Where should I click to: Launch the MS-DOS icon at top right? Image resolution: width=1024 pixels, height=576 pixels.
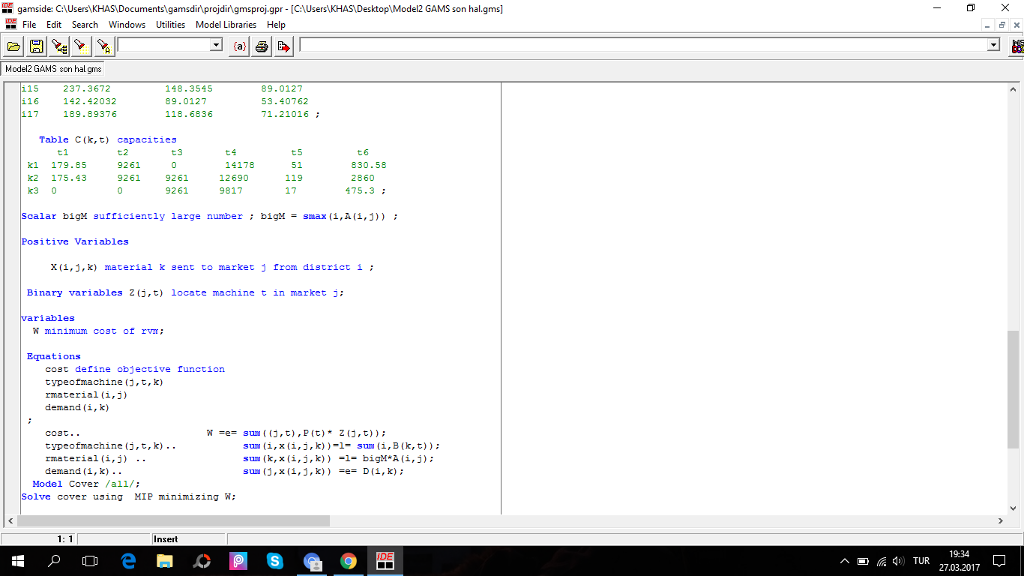pos(1016,45)
